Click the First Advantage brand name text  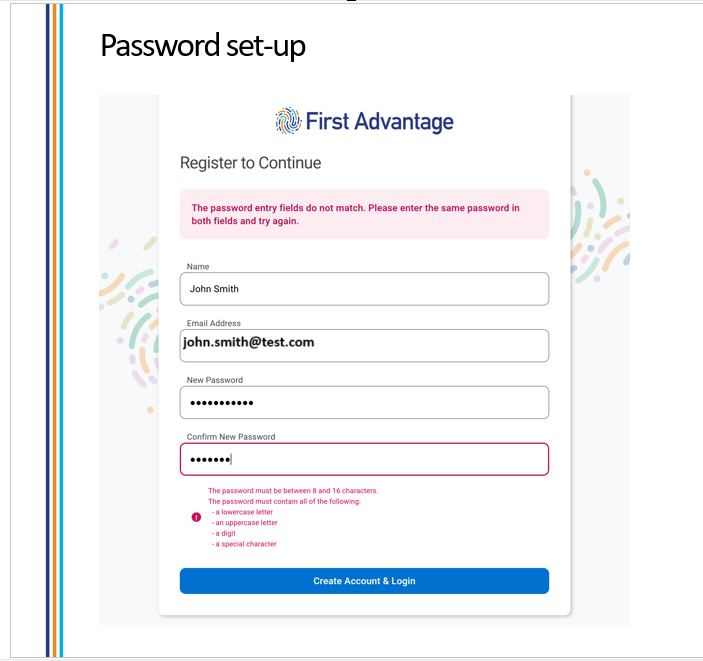pyautogui.click(x=379, y=122)
